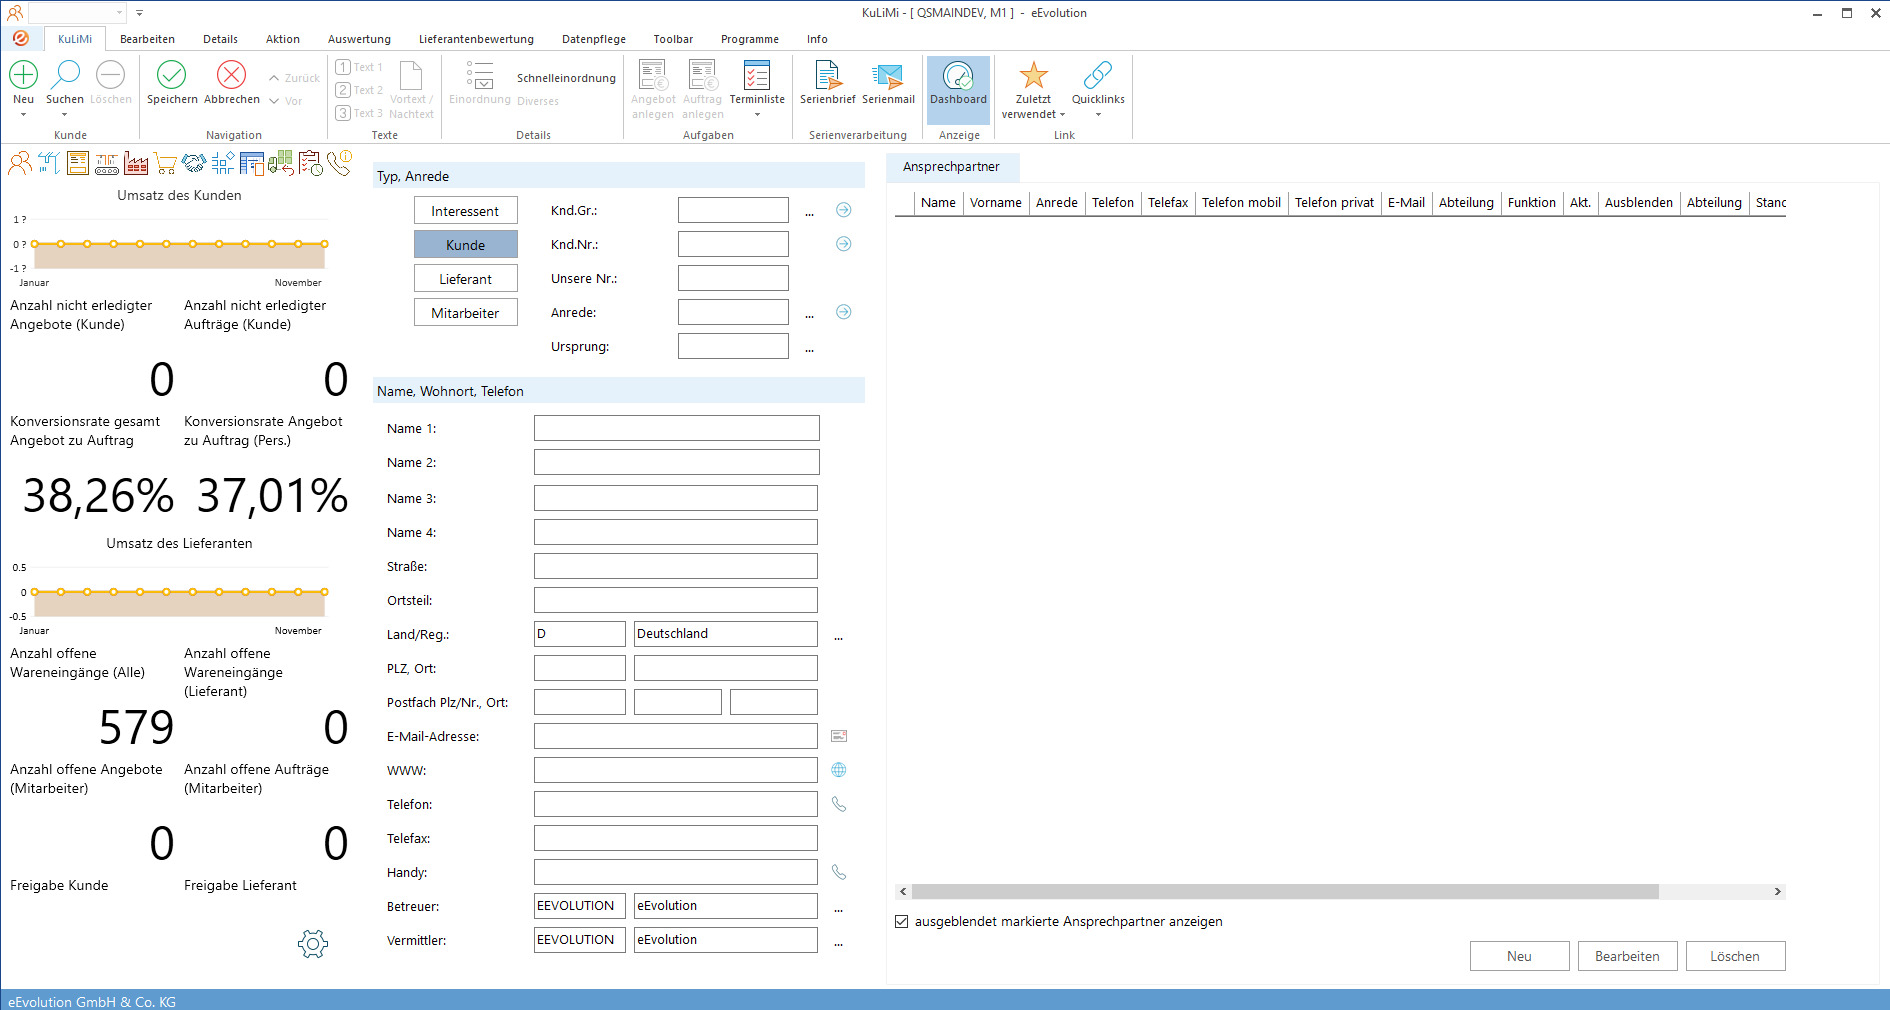Screen dimensions: 1890x1010
Task: Select the handshake dashboard icon
Action: (x=194, y=163)
